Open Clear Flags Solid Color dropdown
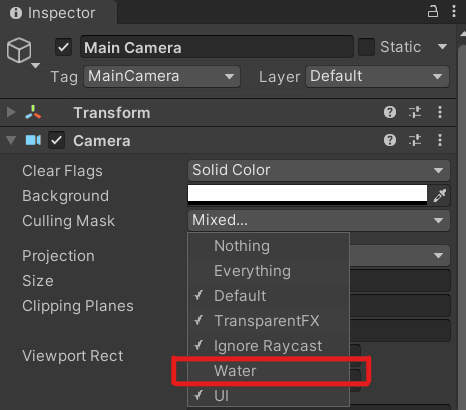The width and height of the screenshot is (466, 410). tap(319, 170)
